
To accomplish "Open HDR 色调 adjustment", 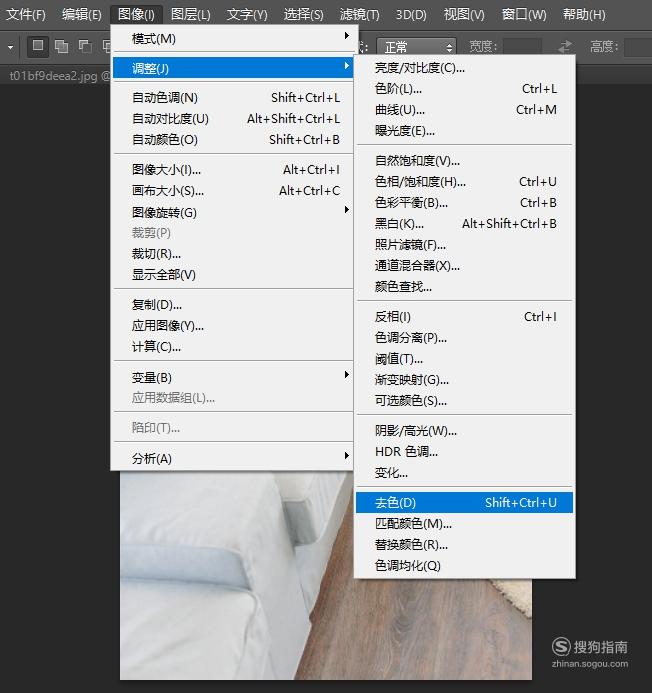I will tap(464, 452).
